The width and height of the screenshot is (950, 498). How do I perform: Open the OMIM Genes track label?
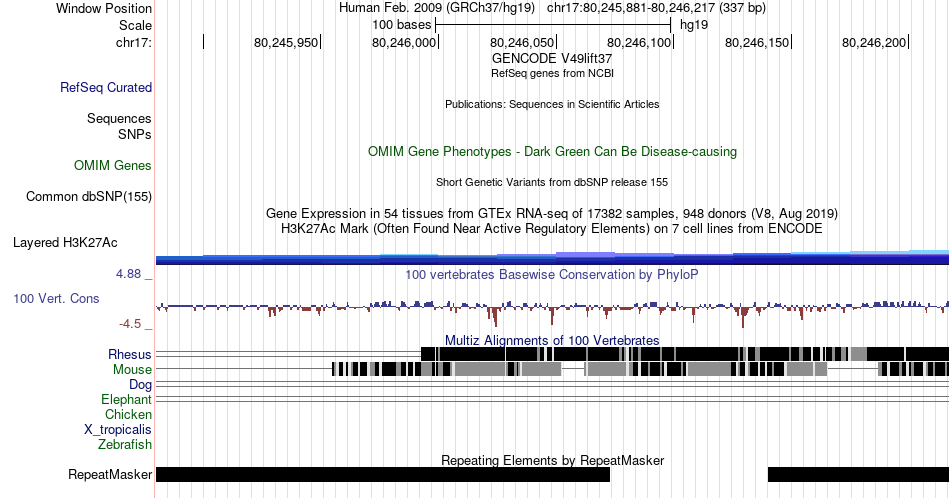point(112,165)
